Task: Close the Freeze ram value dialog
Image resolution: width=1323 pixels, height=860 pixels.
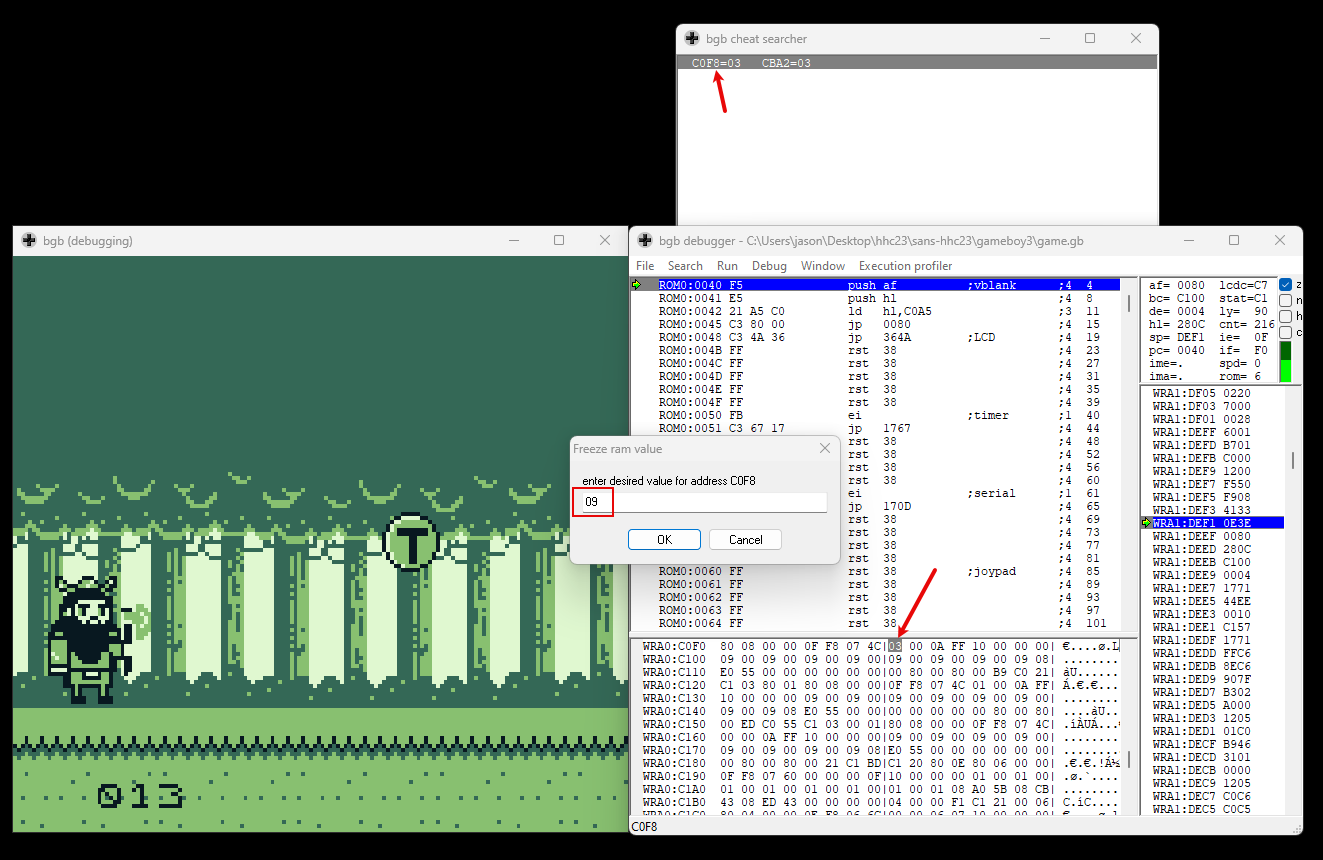Action: click(x=824, y=449)
